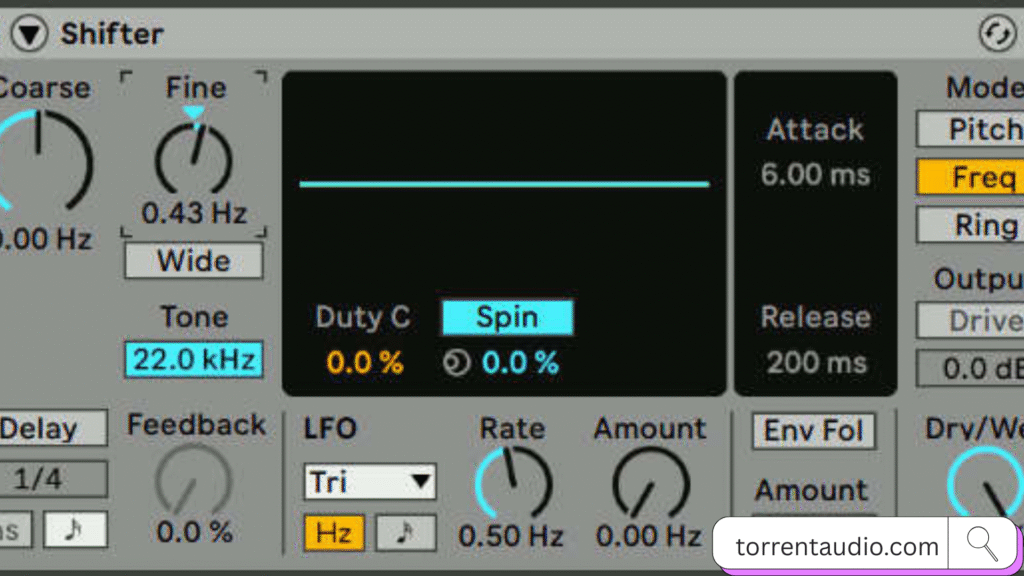Toggle the Spin switch
Screen dimensions: 1024x576
(507, 318)
